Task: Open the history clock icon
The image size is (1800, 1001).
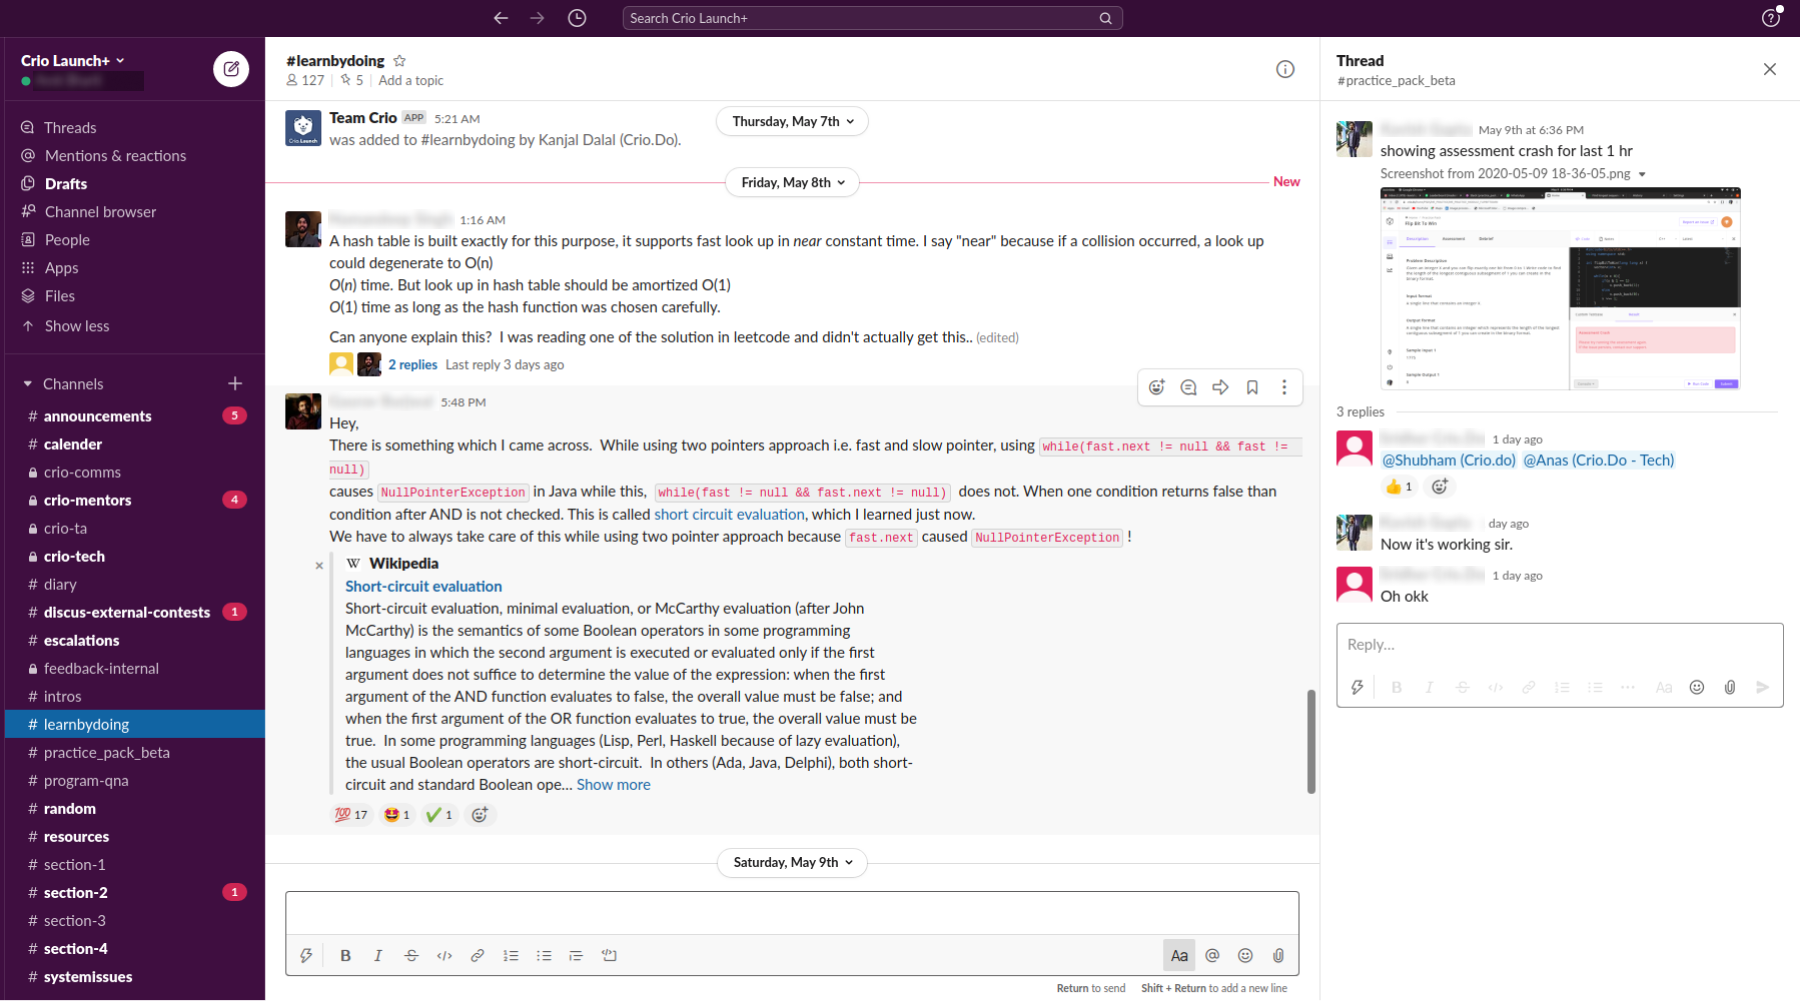Action: point(577,18)
